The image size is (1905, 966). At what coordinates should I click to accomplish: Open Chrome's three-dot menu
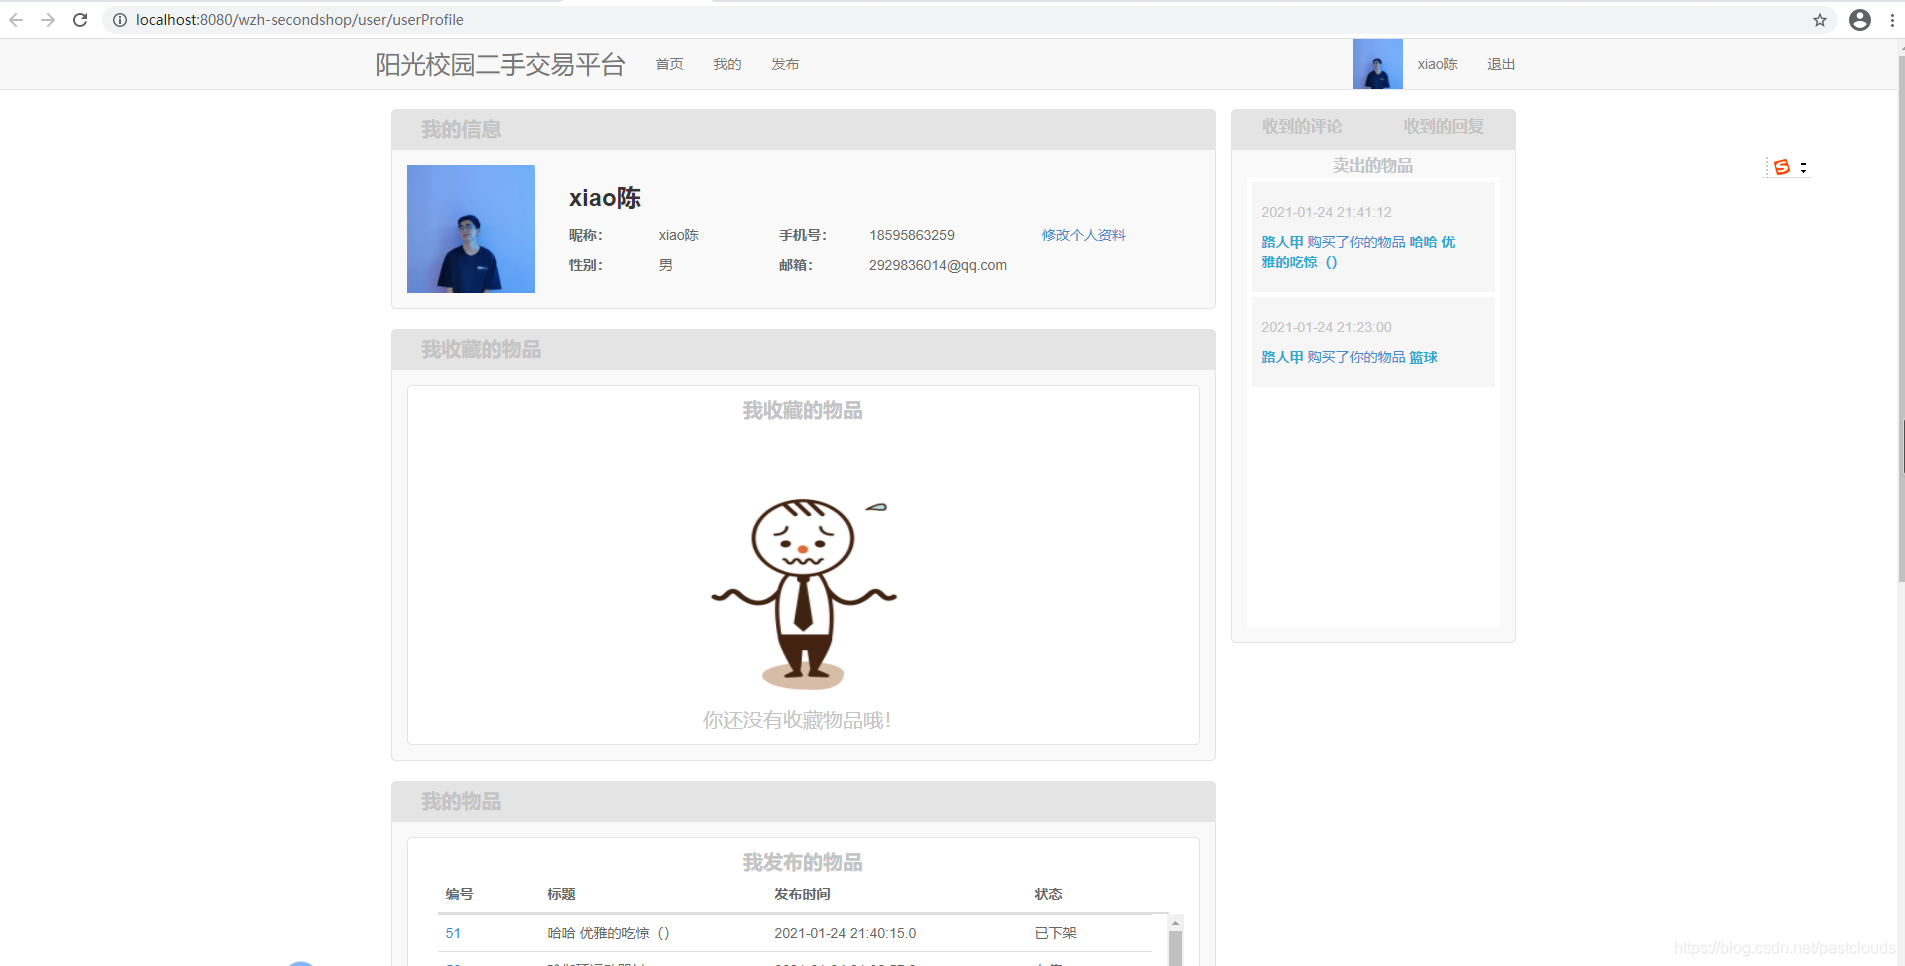(x=1892, y=19)
